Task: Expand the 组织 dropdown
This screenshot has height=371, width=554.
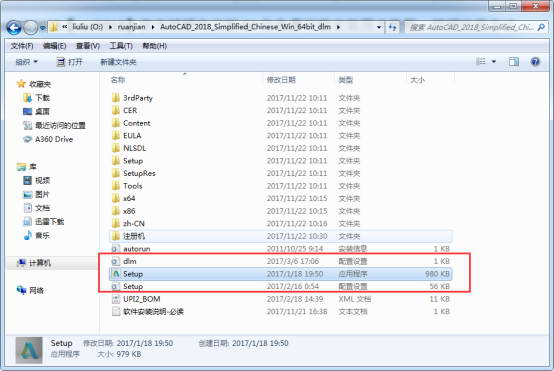Action: pyautogui.click(x=26, y=62)
